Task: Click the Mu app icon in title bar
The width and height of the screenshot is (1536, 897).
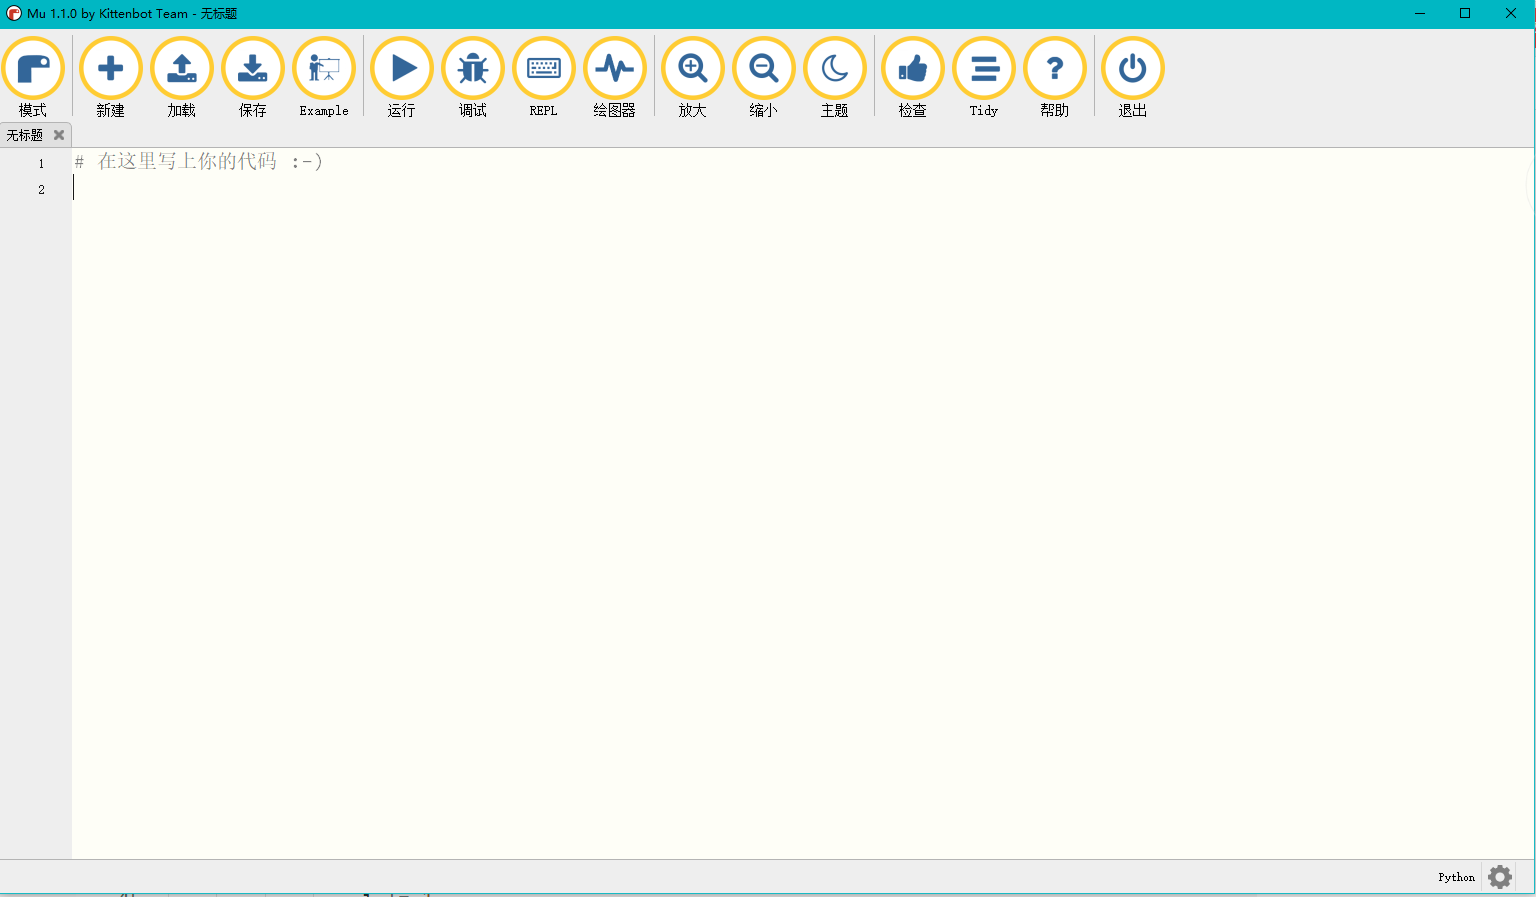Action: click(x=14, y=14)
